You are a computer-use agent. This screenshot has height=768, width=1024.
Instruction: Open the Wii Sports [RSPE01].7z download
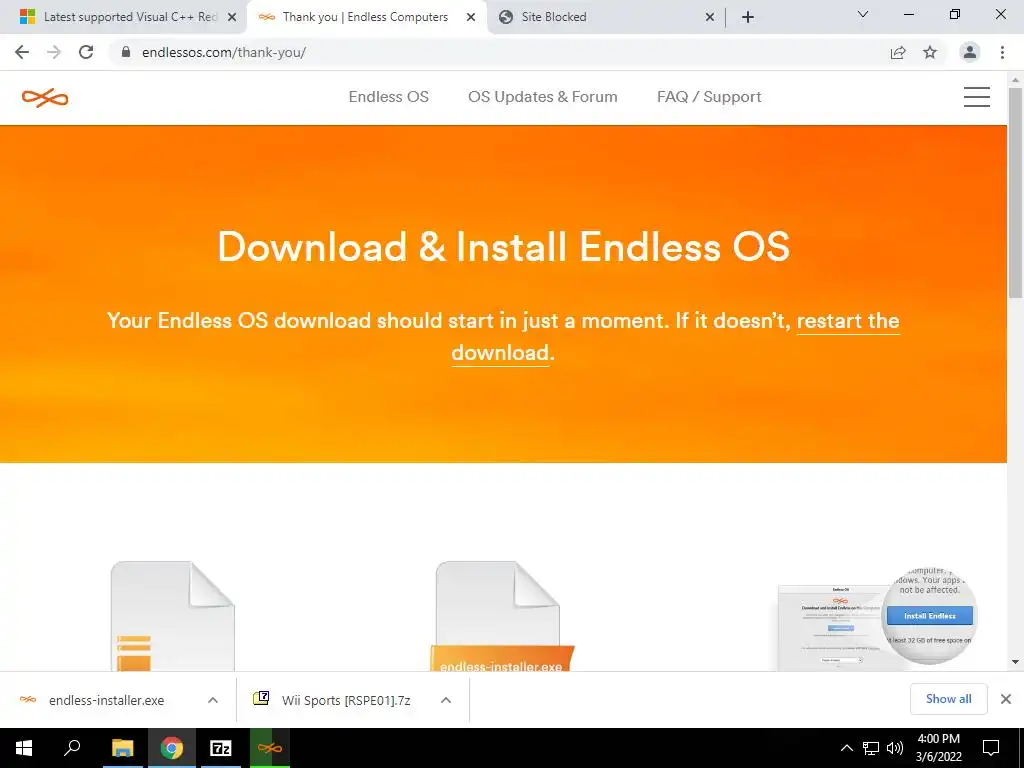332,700
